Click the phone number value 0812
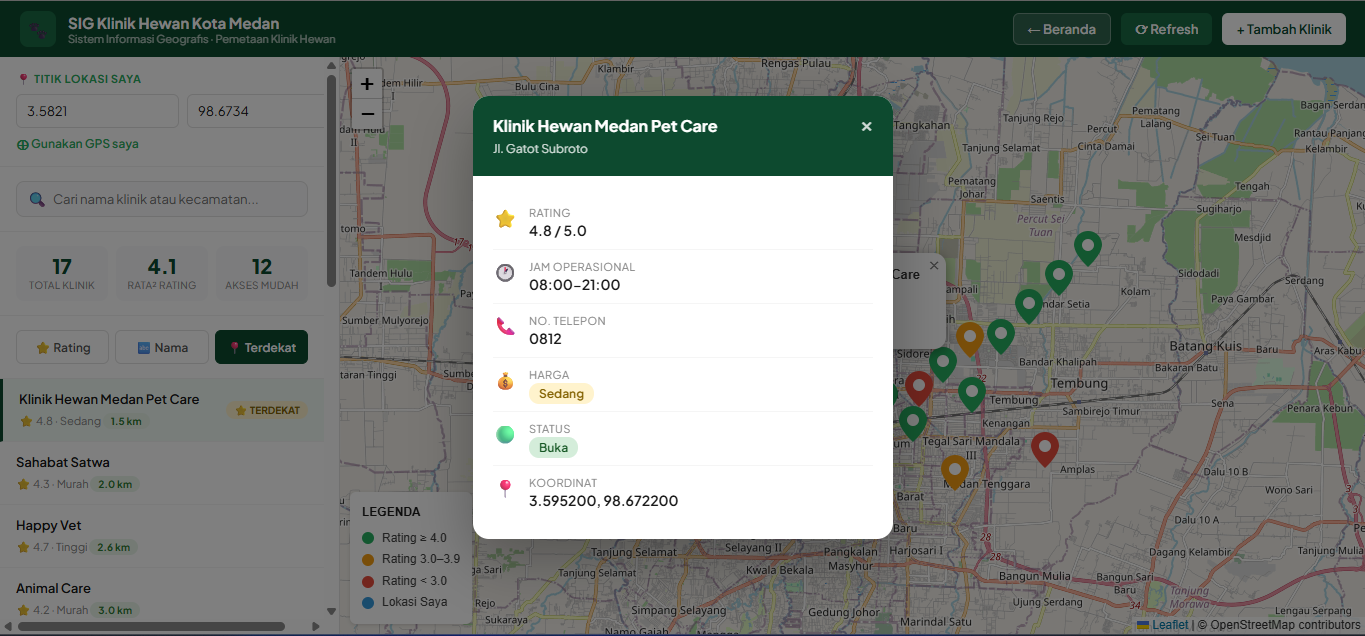This screenshot has height=636, width=1365. point(546,339)
